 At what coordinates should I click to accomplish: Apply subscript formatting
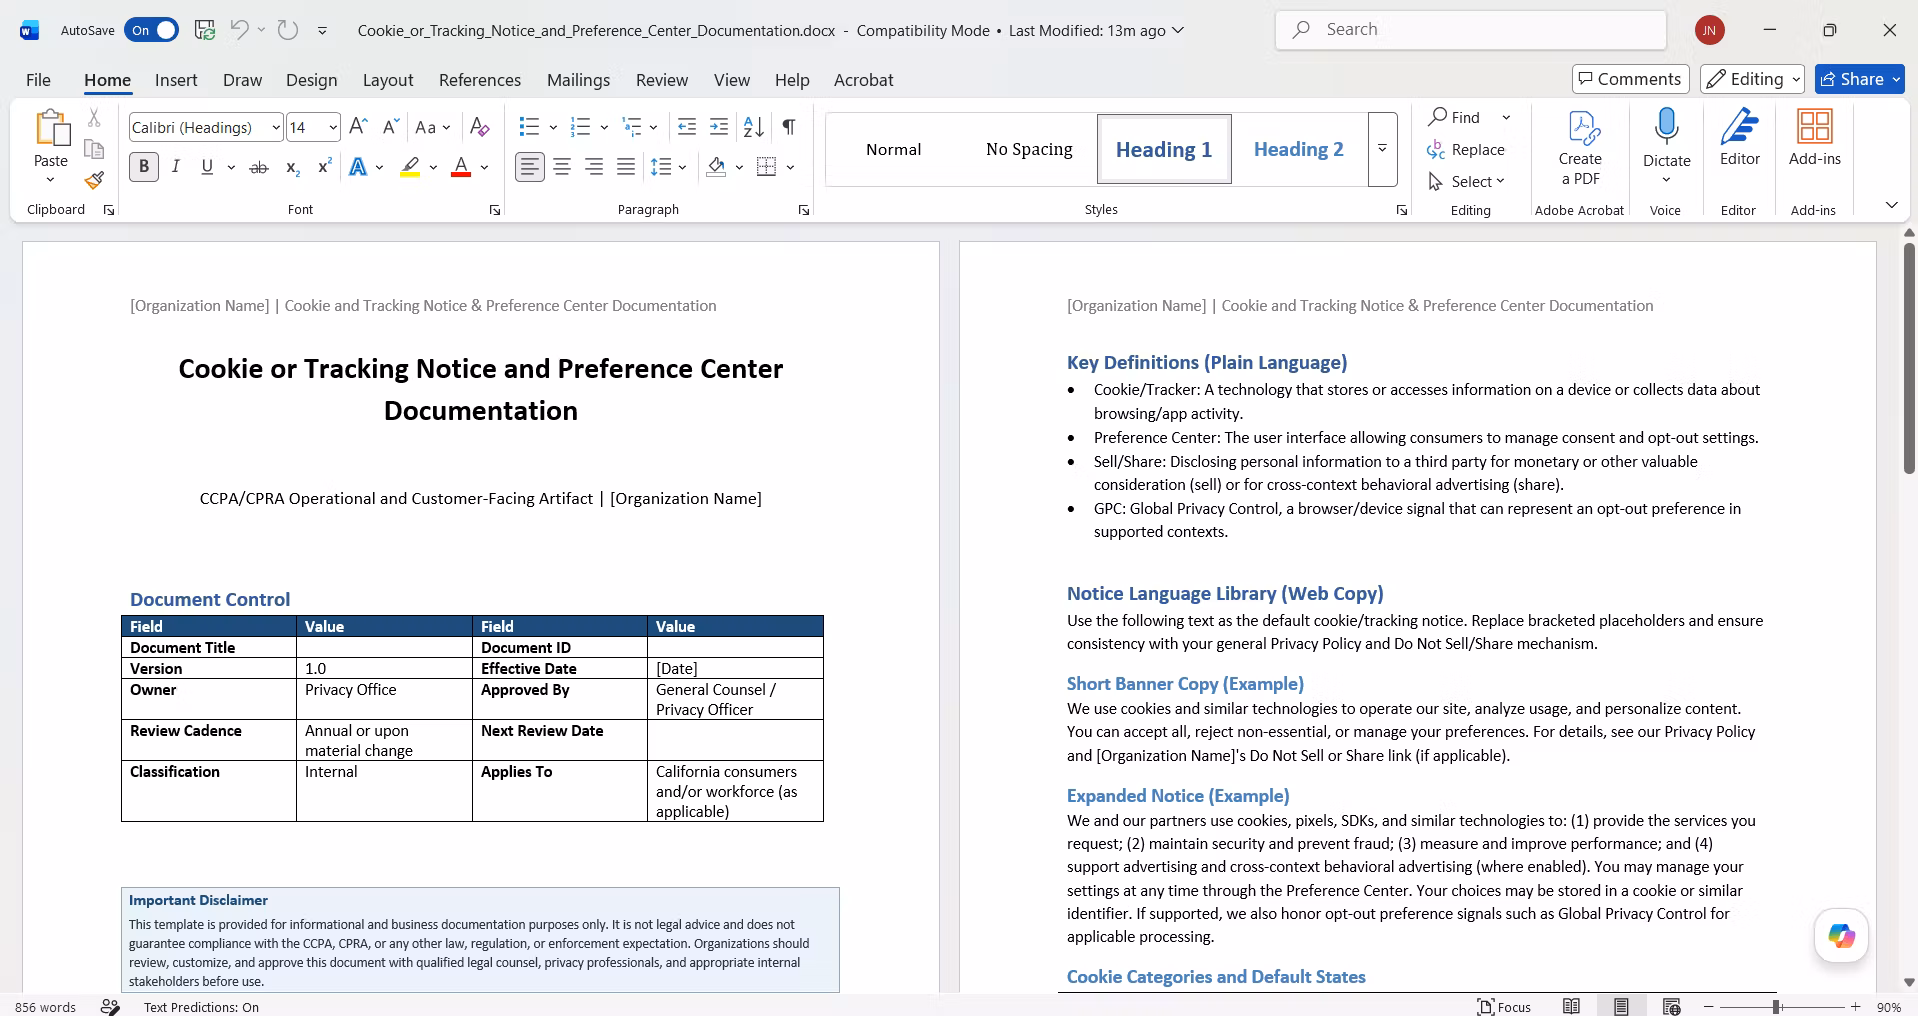point(292,167)
